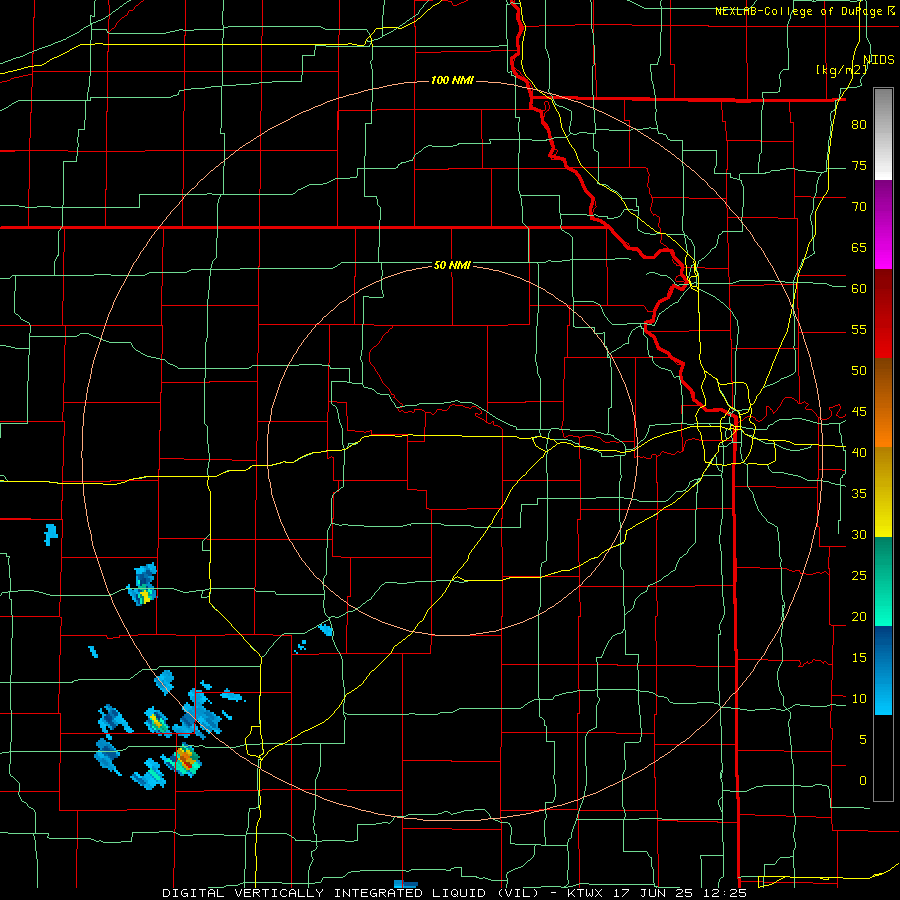The height and width of the screenshot is (900, 900).
Task: Click the KTWX radar site identifier
Action: (x=585, y=893)
